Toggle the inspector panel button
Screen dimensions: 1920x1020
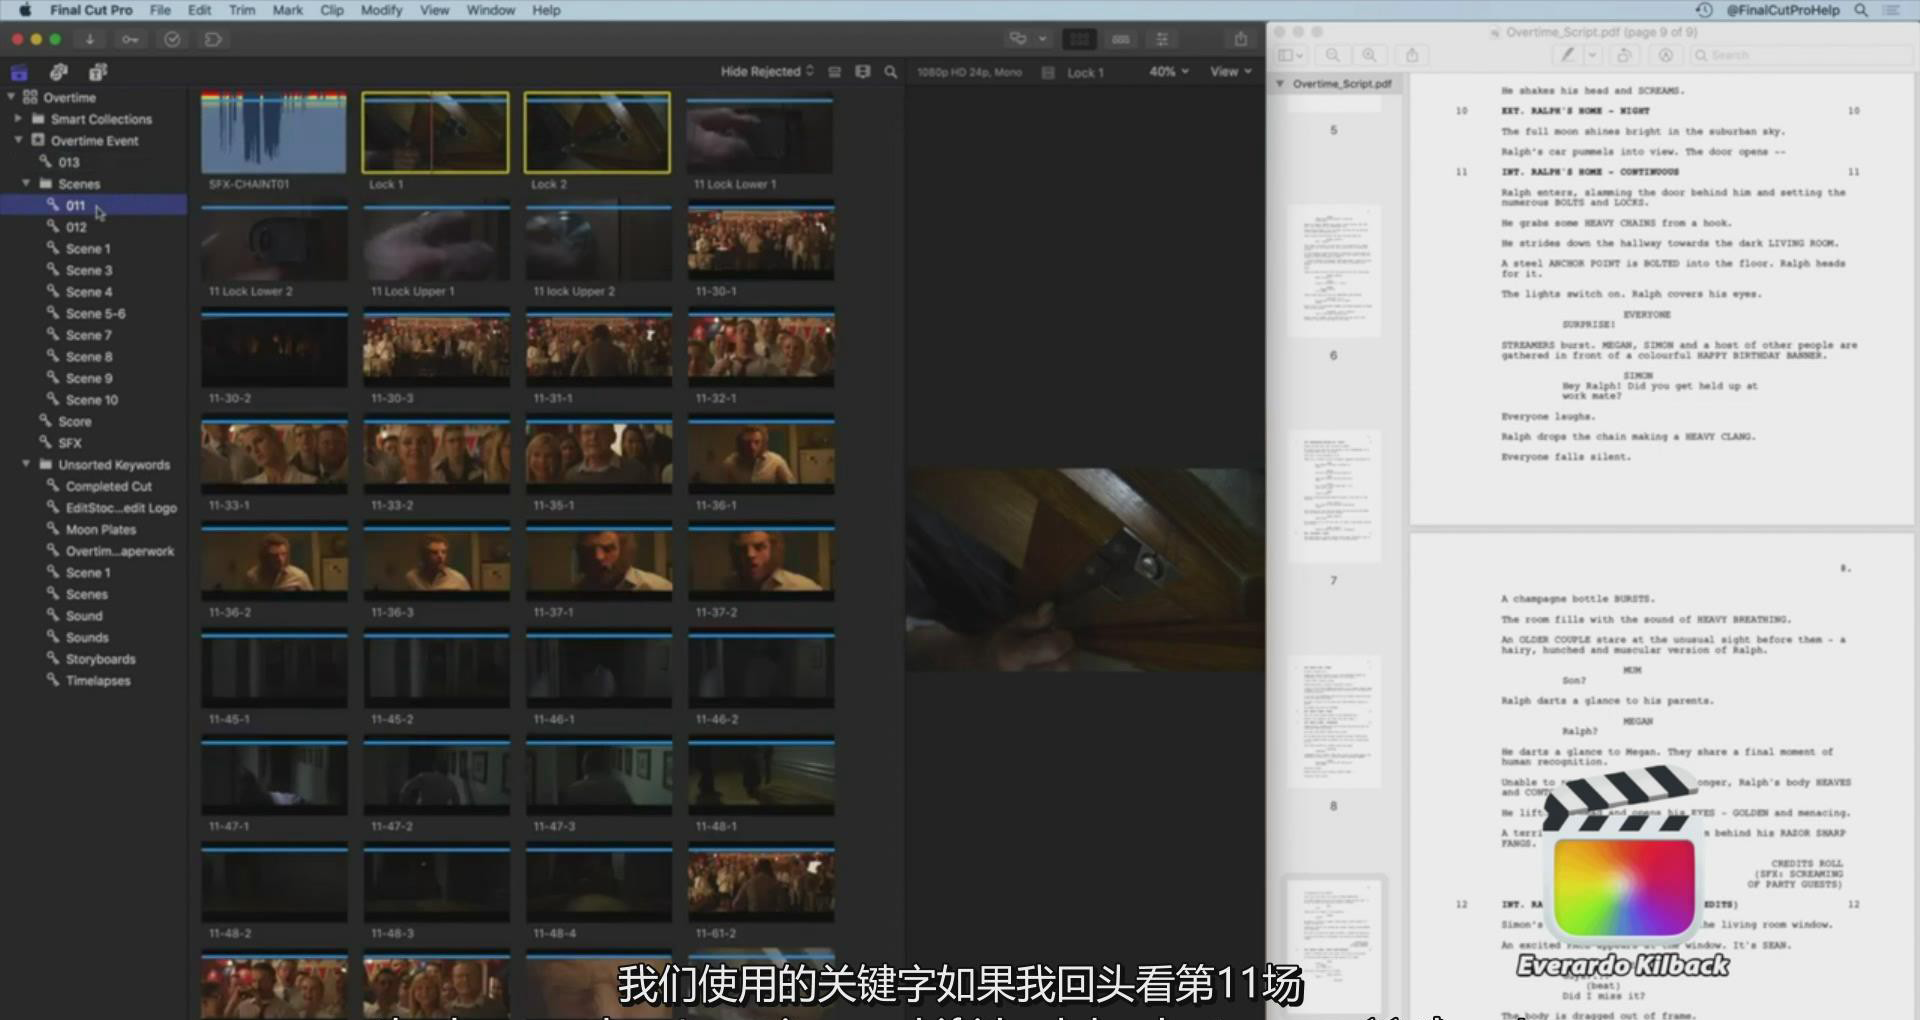coord(1162,39)
